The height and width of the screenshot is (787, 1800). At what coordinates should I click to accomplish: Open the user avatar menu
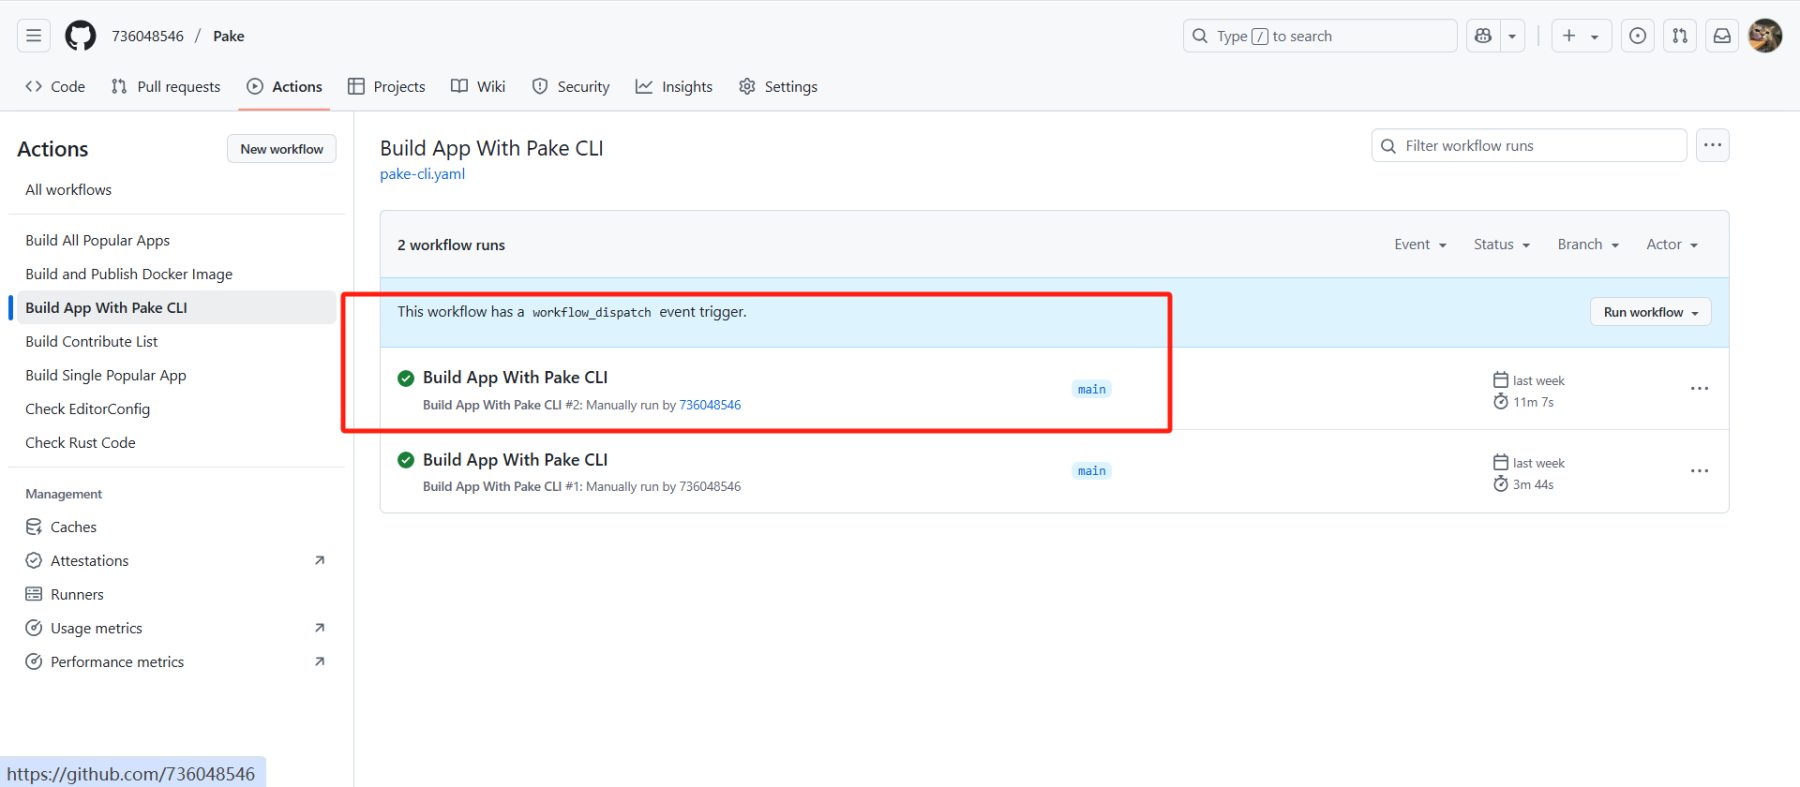(x=1765, y=36)
